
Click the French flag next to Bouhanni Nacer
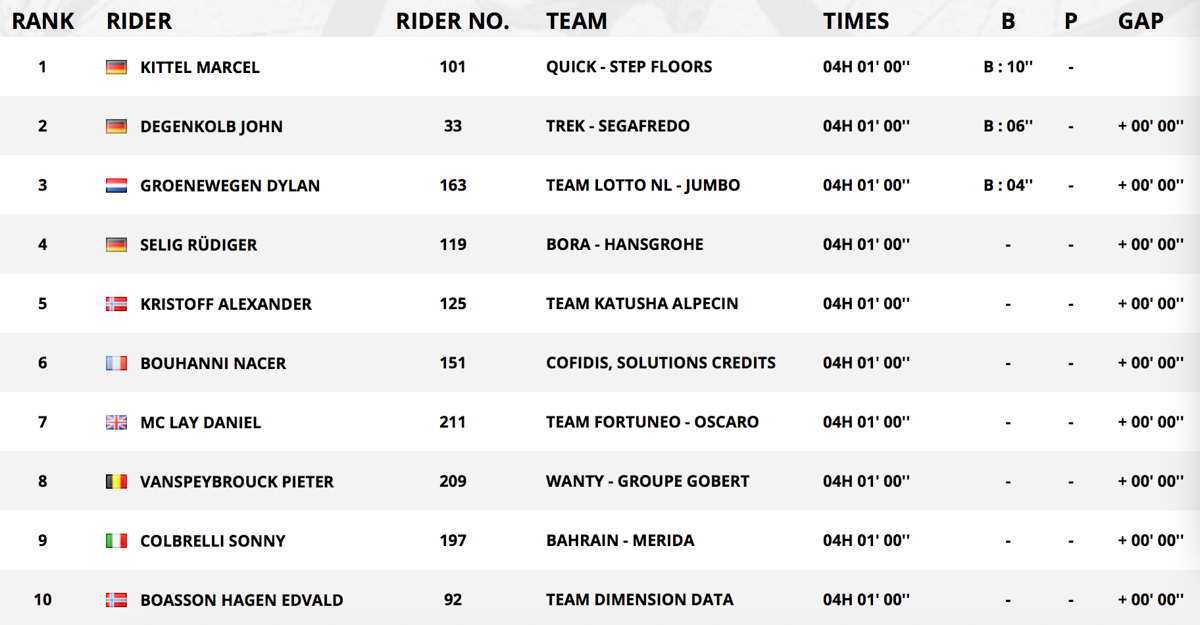116,363
